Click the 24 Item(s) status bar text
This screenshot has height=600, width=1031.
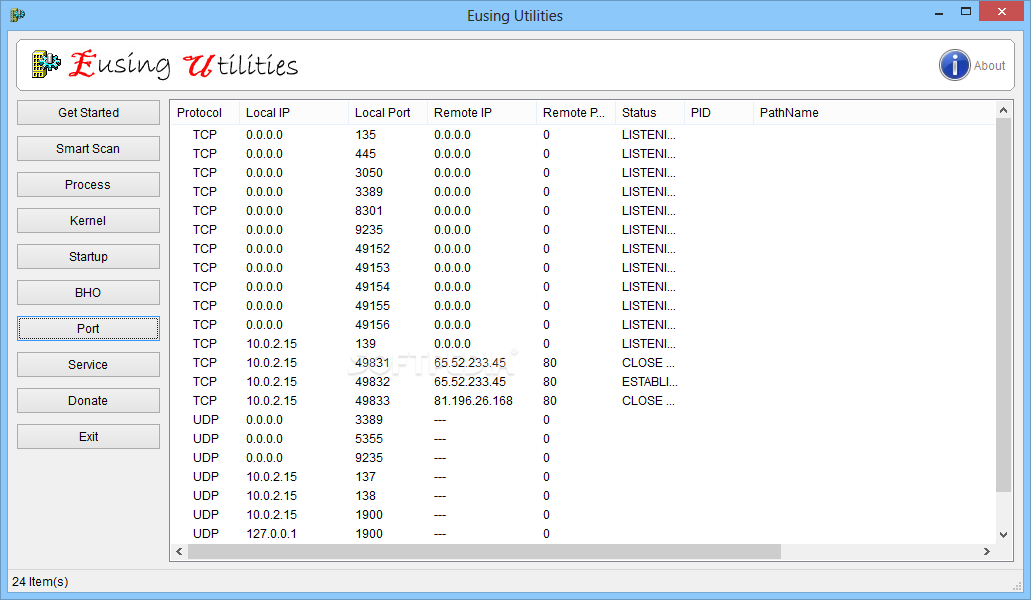pos(40,582)
